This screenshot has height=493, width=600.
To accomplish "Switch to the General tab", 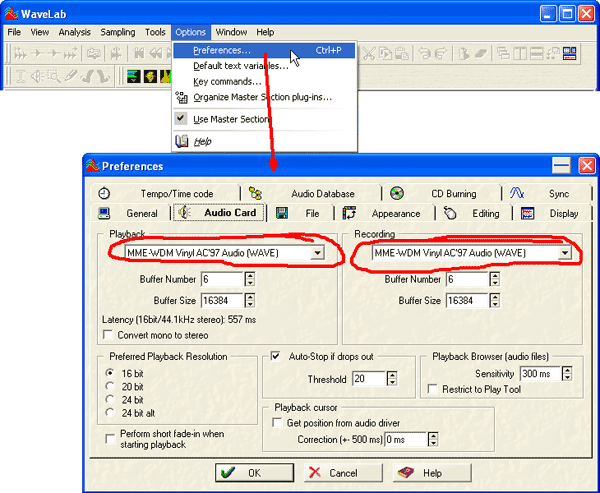I will [132, 213].
